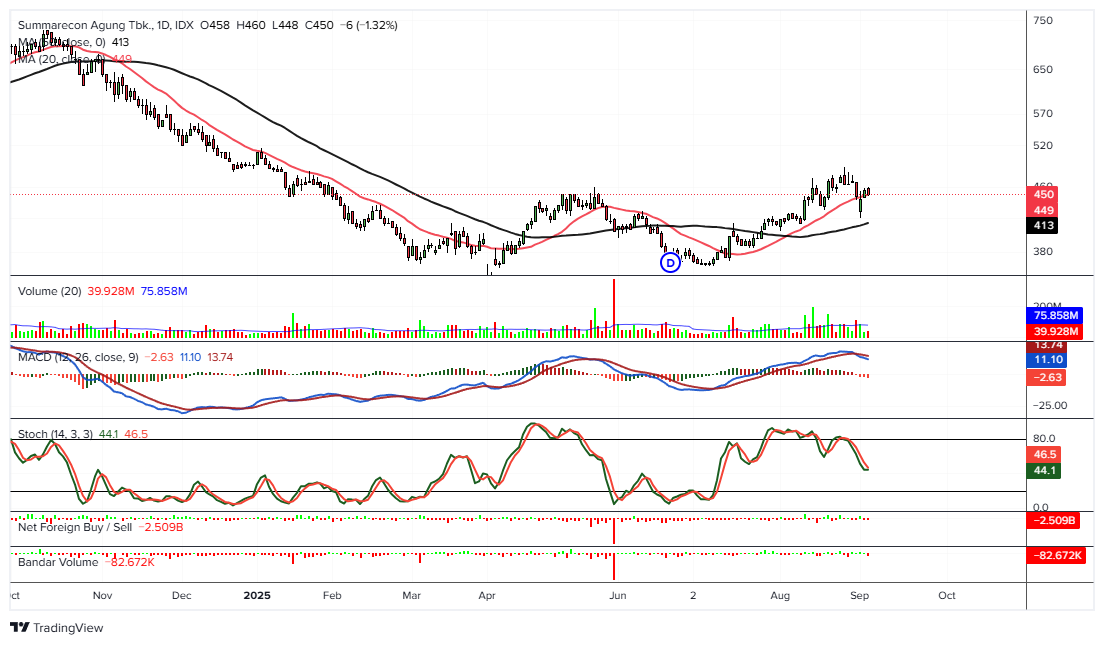Click the Aug label on time axis
The width and height of the screenshot is (1104, 645).
tap(779, 595)
